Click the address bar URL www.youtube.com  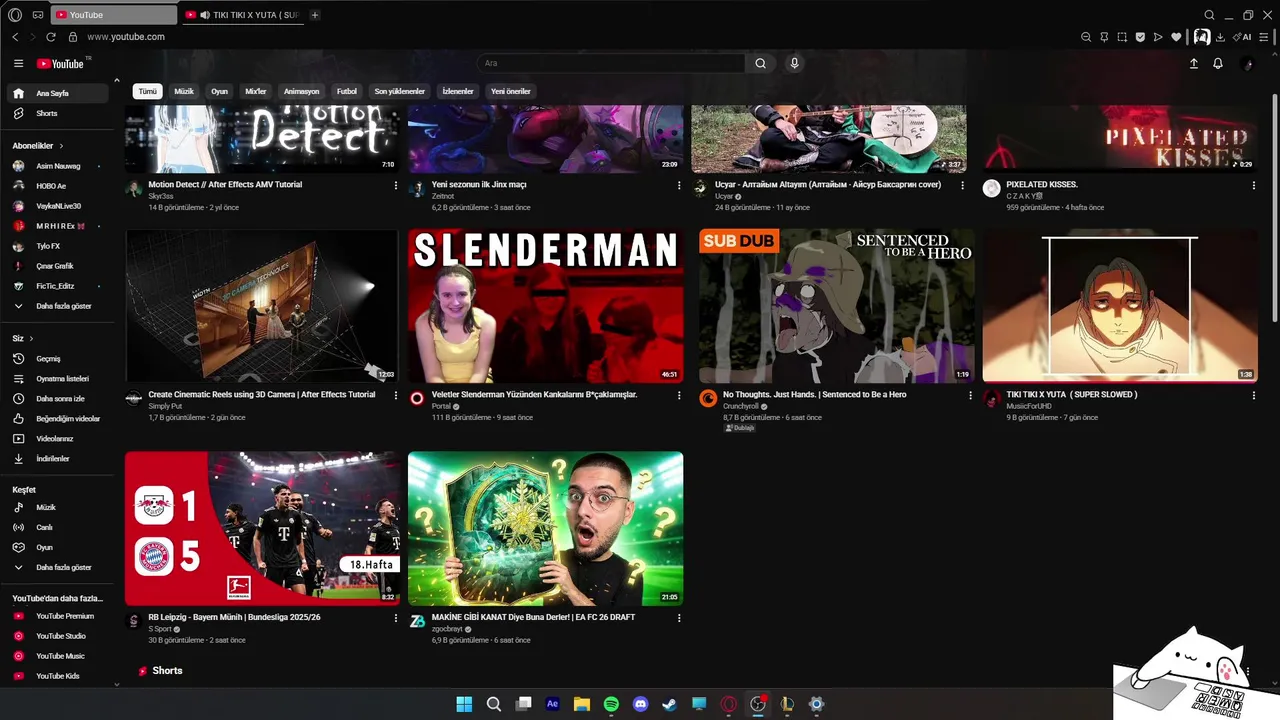click(x=126, y=37)
